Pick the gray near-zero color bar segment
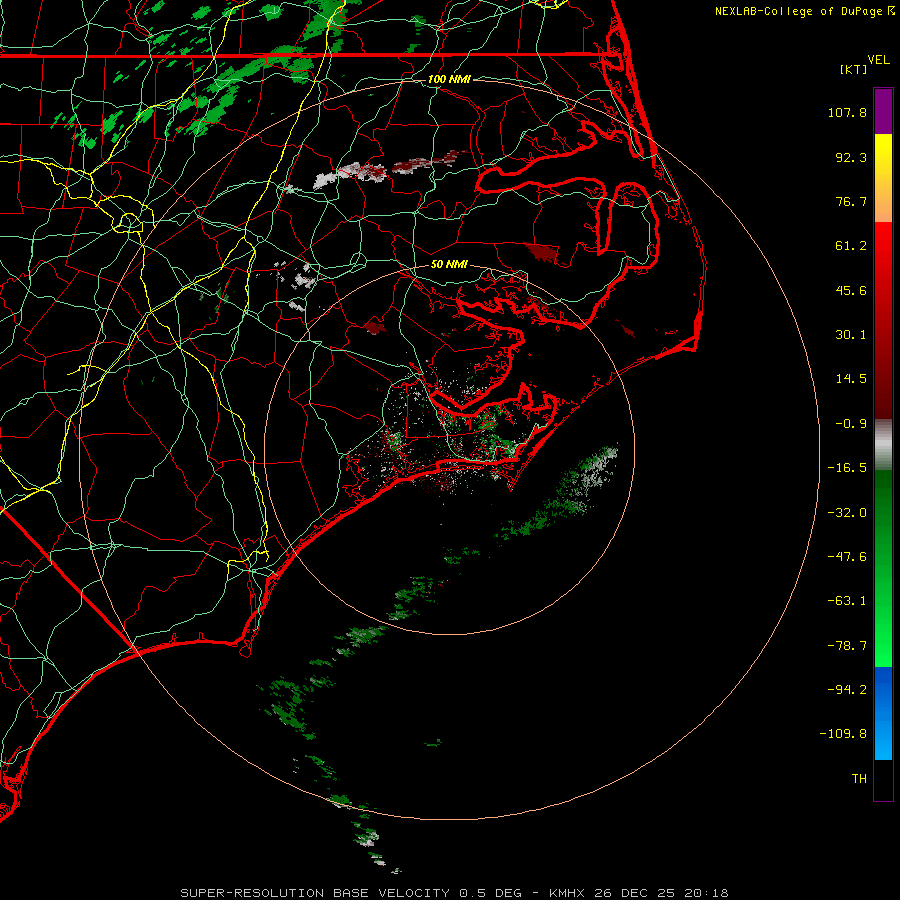This screenshot has height=900, width=900. (883, 445)
